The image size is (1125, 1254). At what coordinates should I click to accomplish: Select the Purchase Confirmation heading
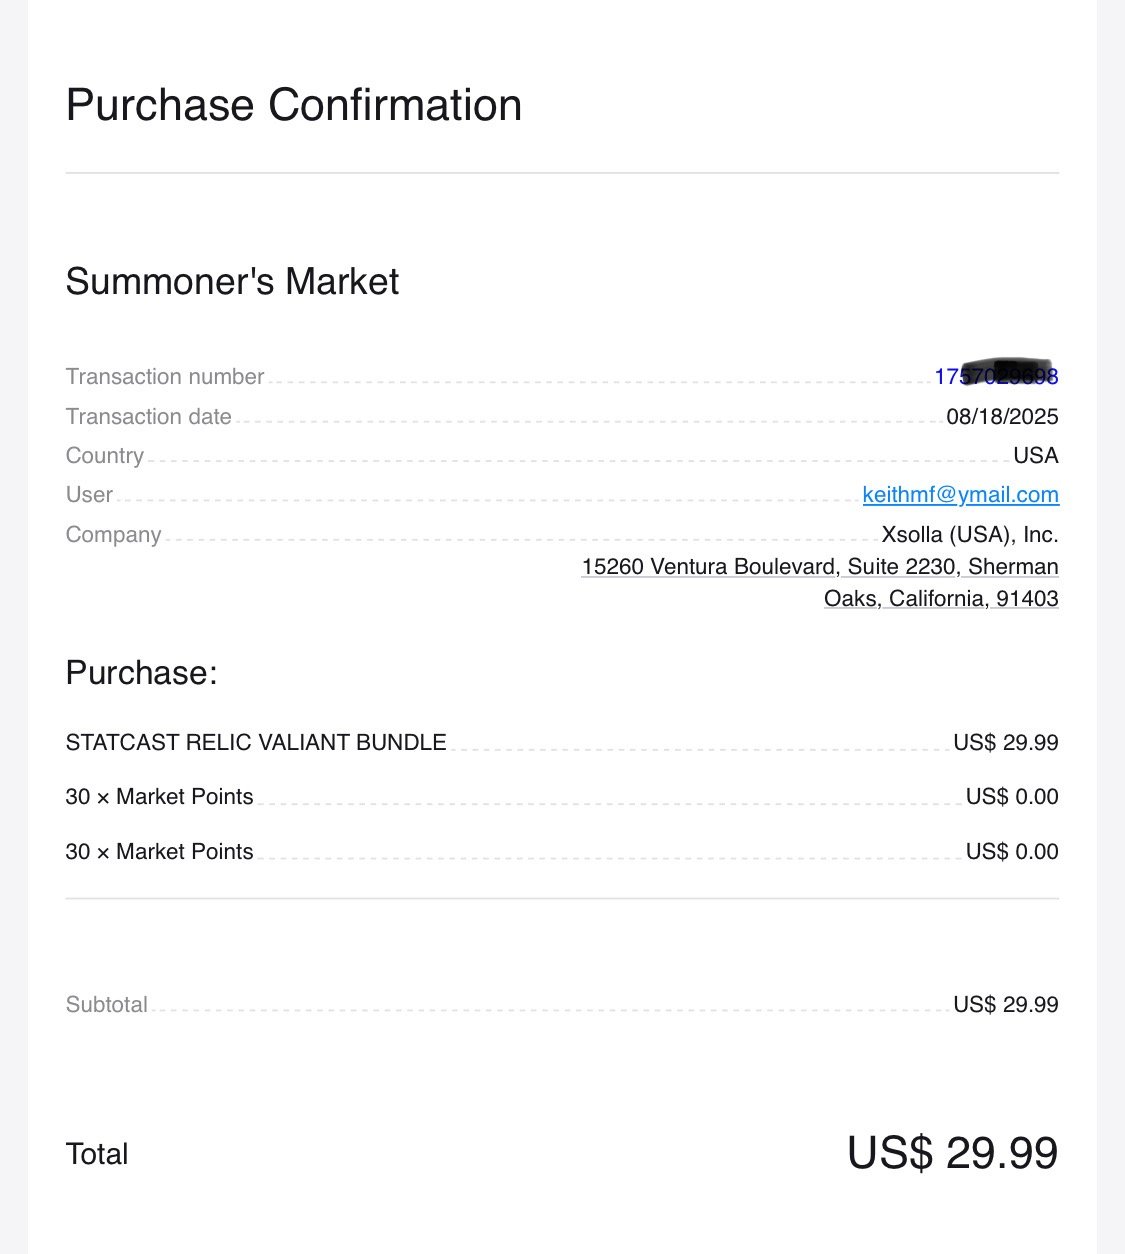(294, 105)
